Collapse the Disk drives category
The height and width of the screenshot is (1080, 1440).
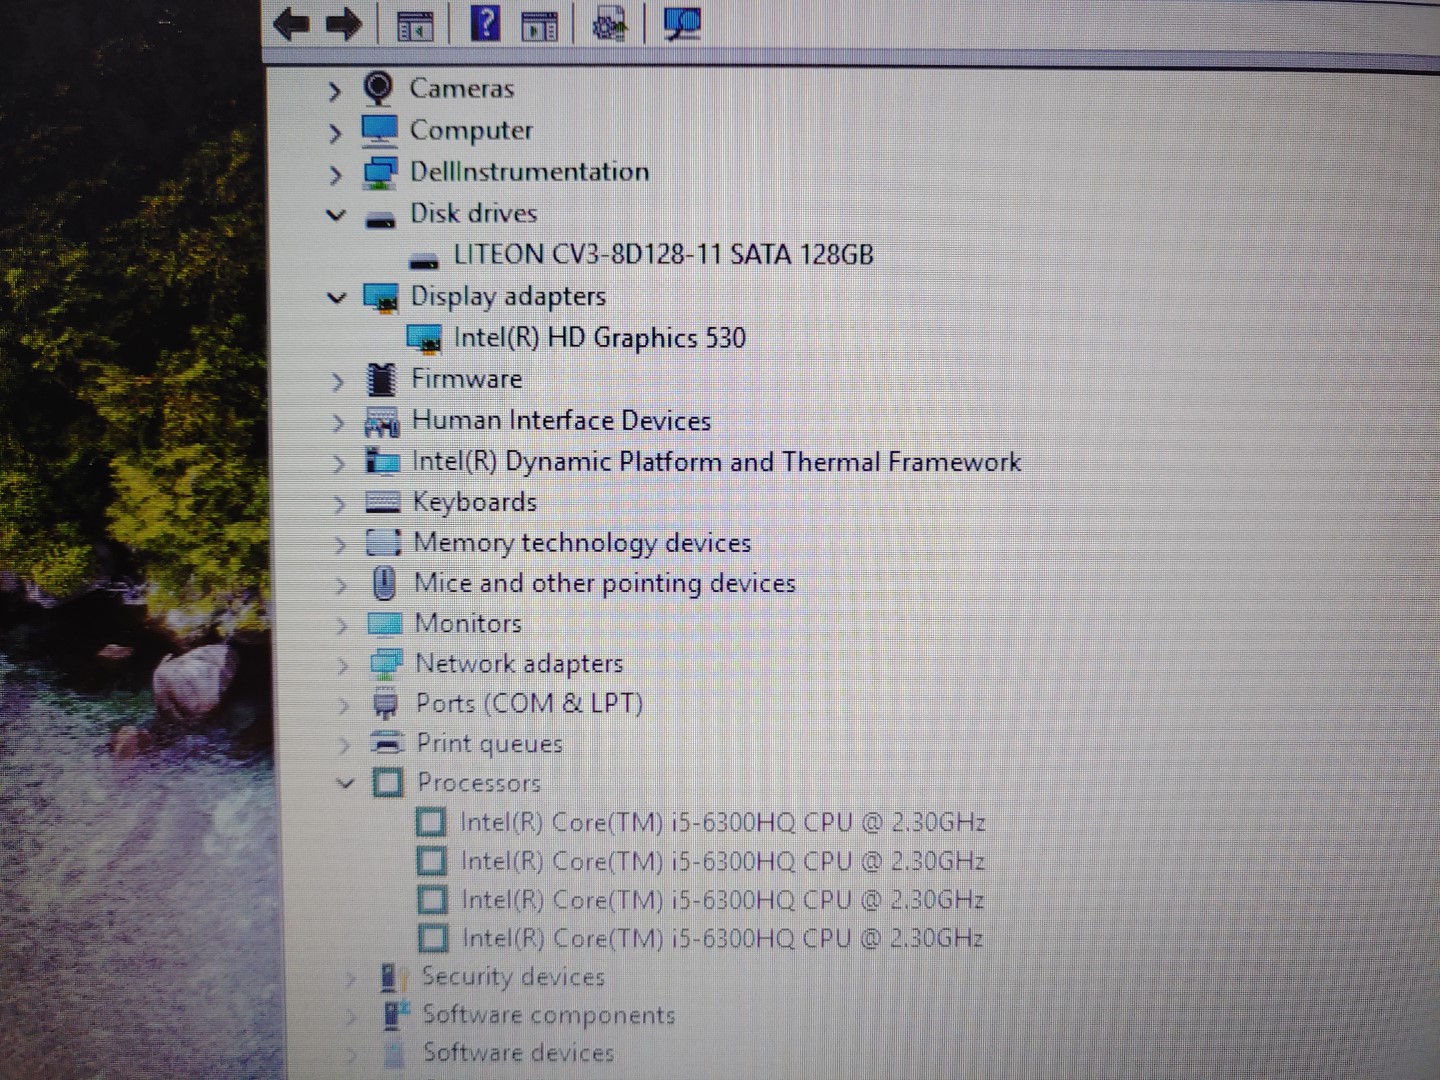pyautogui.click(x=336, y=214)
